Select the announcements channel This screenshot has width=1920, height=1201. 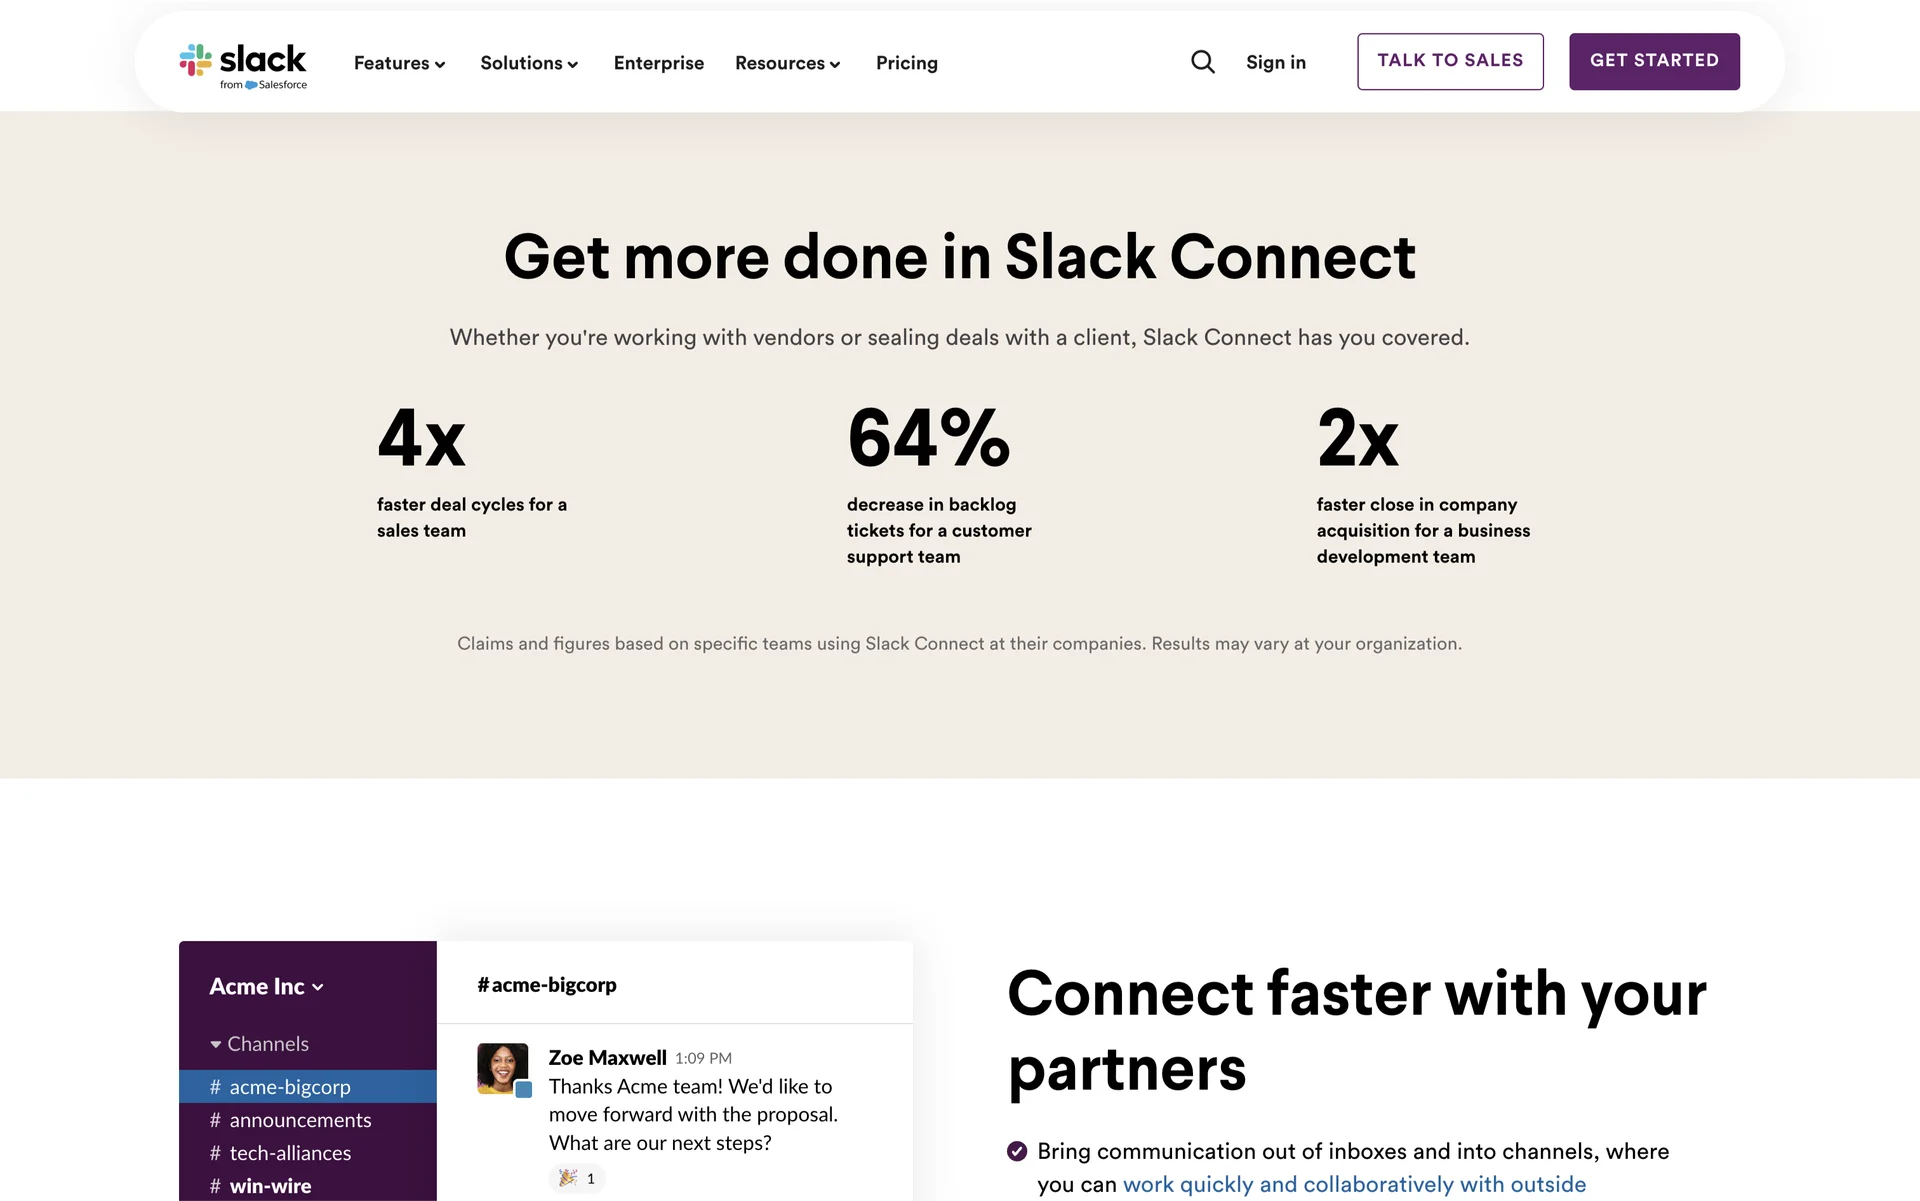(300, 1120)
